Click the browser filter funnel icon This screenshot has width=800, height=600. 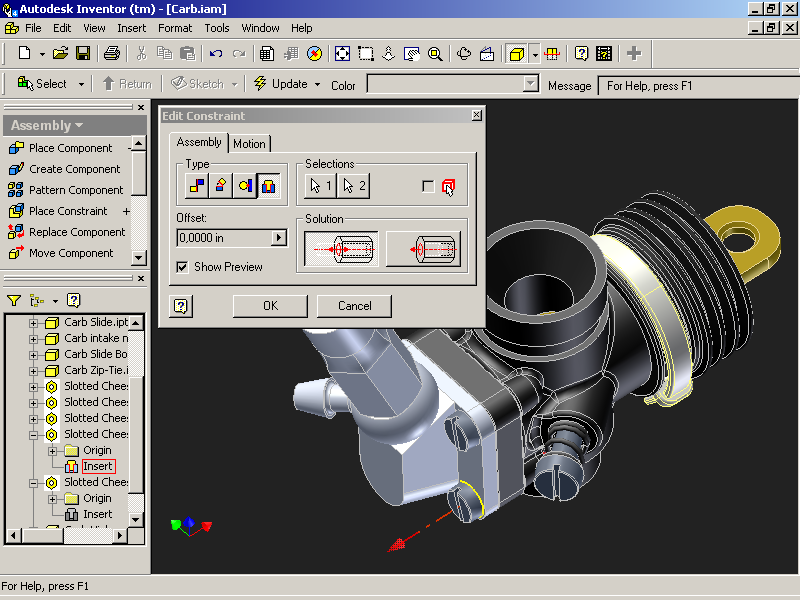tap(14, 301)
